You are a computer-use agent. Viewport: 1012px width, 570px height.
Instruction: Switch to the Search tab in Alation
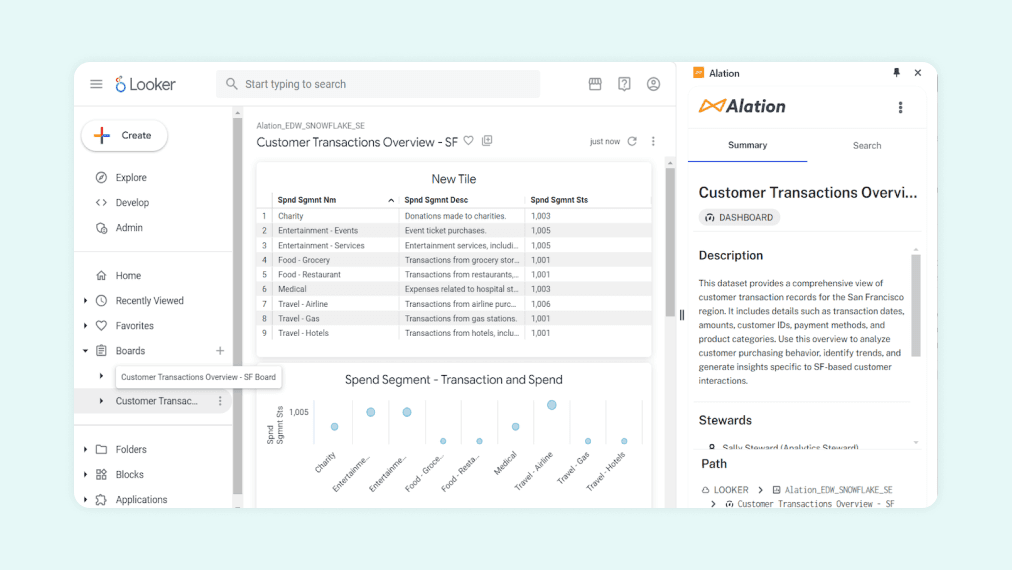pyautogui.click(x=867, y=145)
